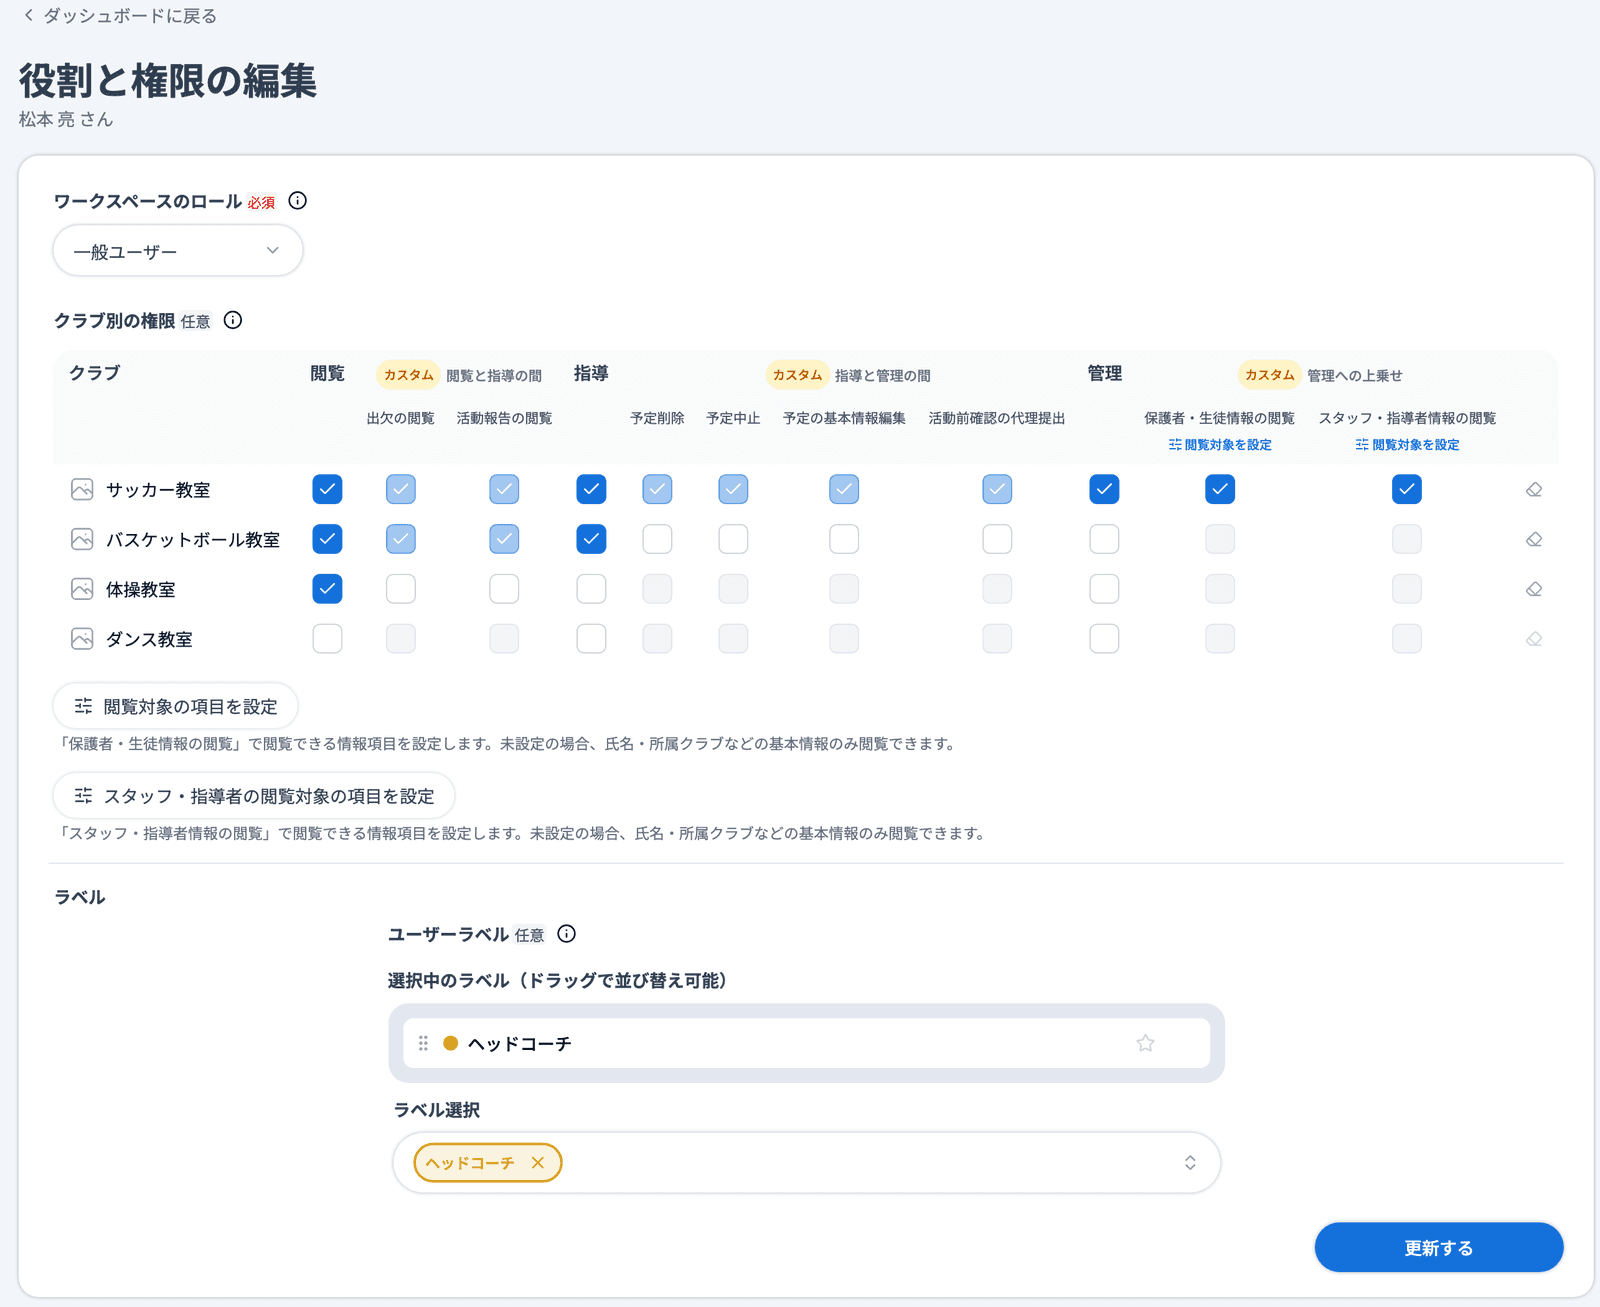Click the image icon of 体操教室
The width and height of the screenshot is (1600, 1307).
tap(82, 589)
